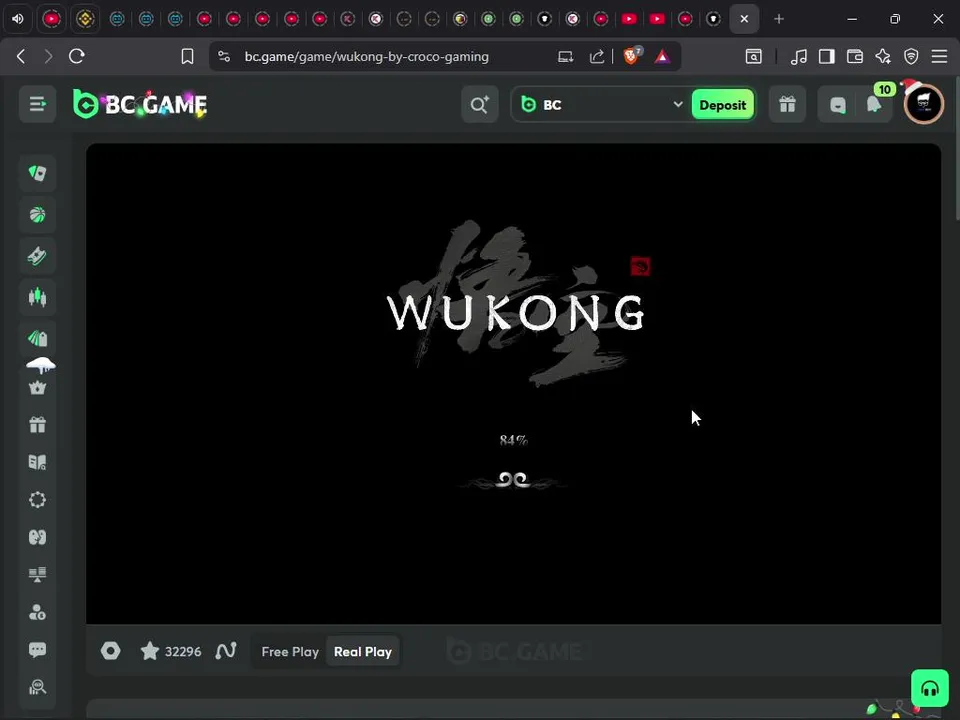Open the sidebar chat bubble icon

pos(37,650)
